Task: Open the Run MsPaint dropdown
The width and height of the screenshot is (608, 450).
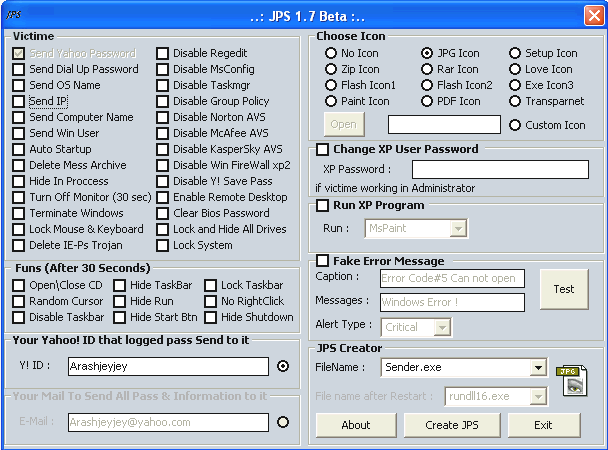Action: (458, 229)
